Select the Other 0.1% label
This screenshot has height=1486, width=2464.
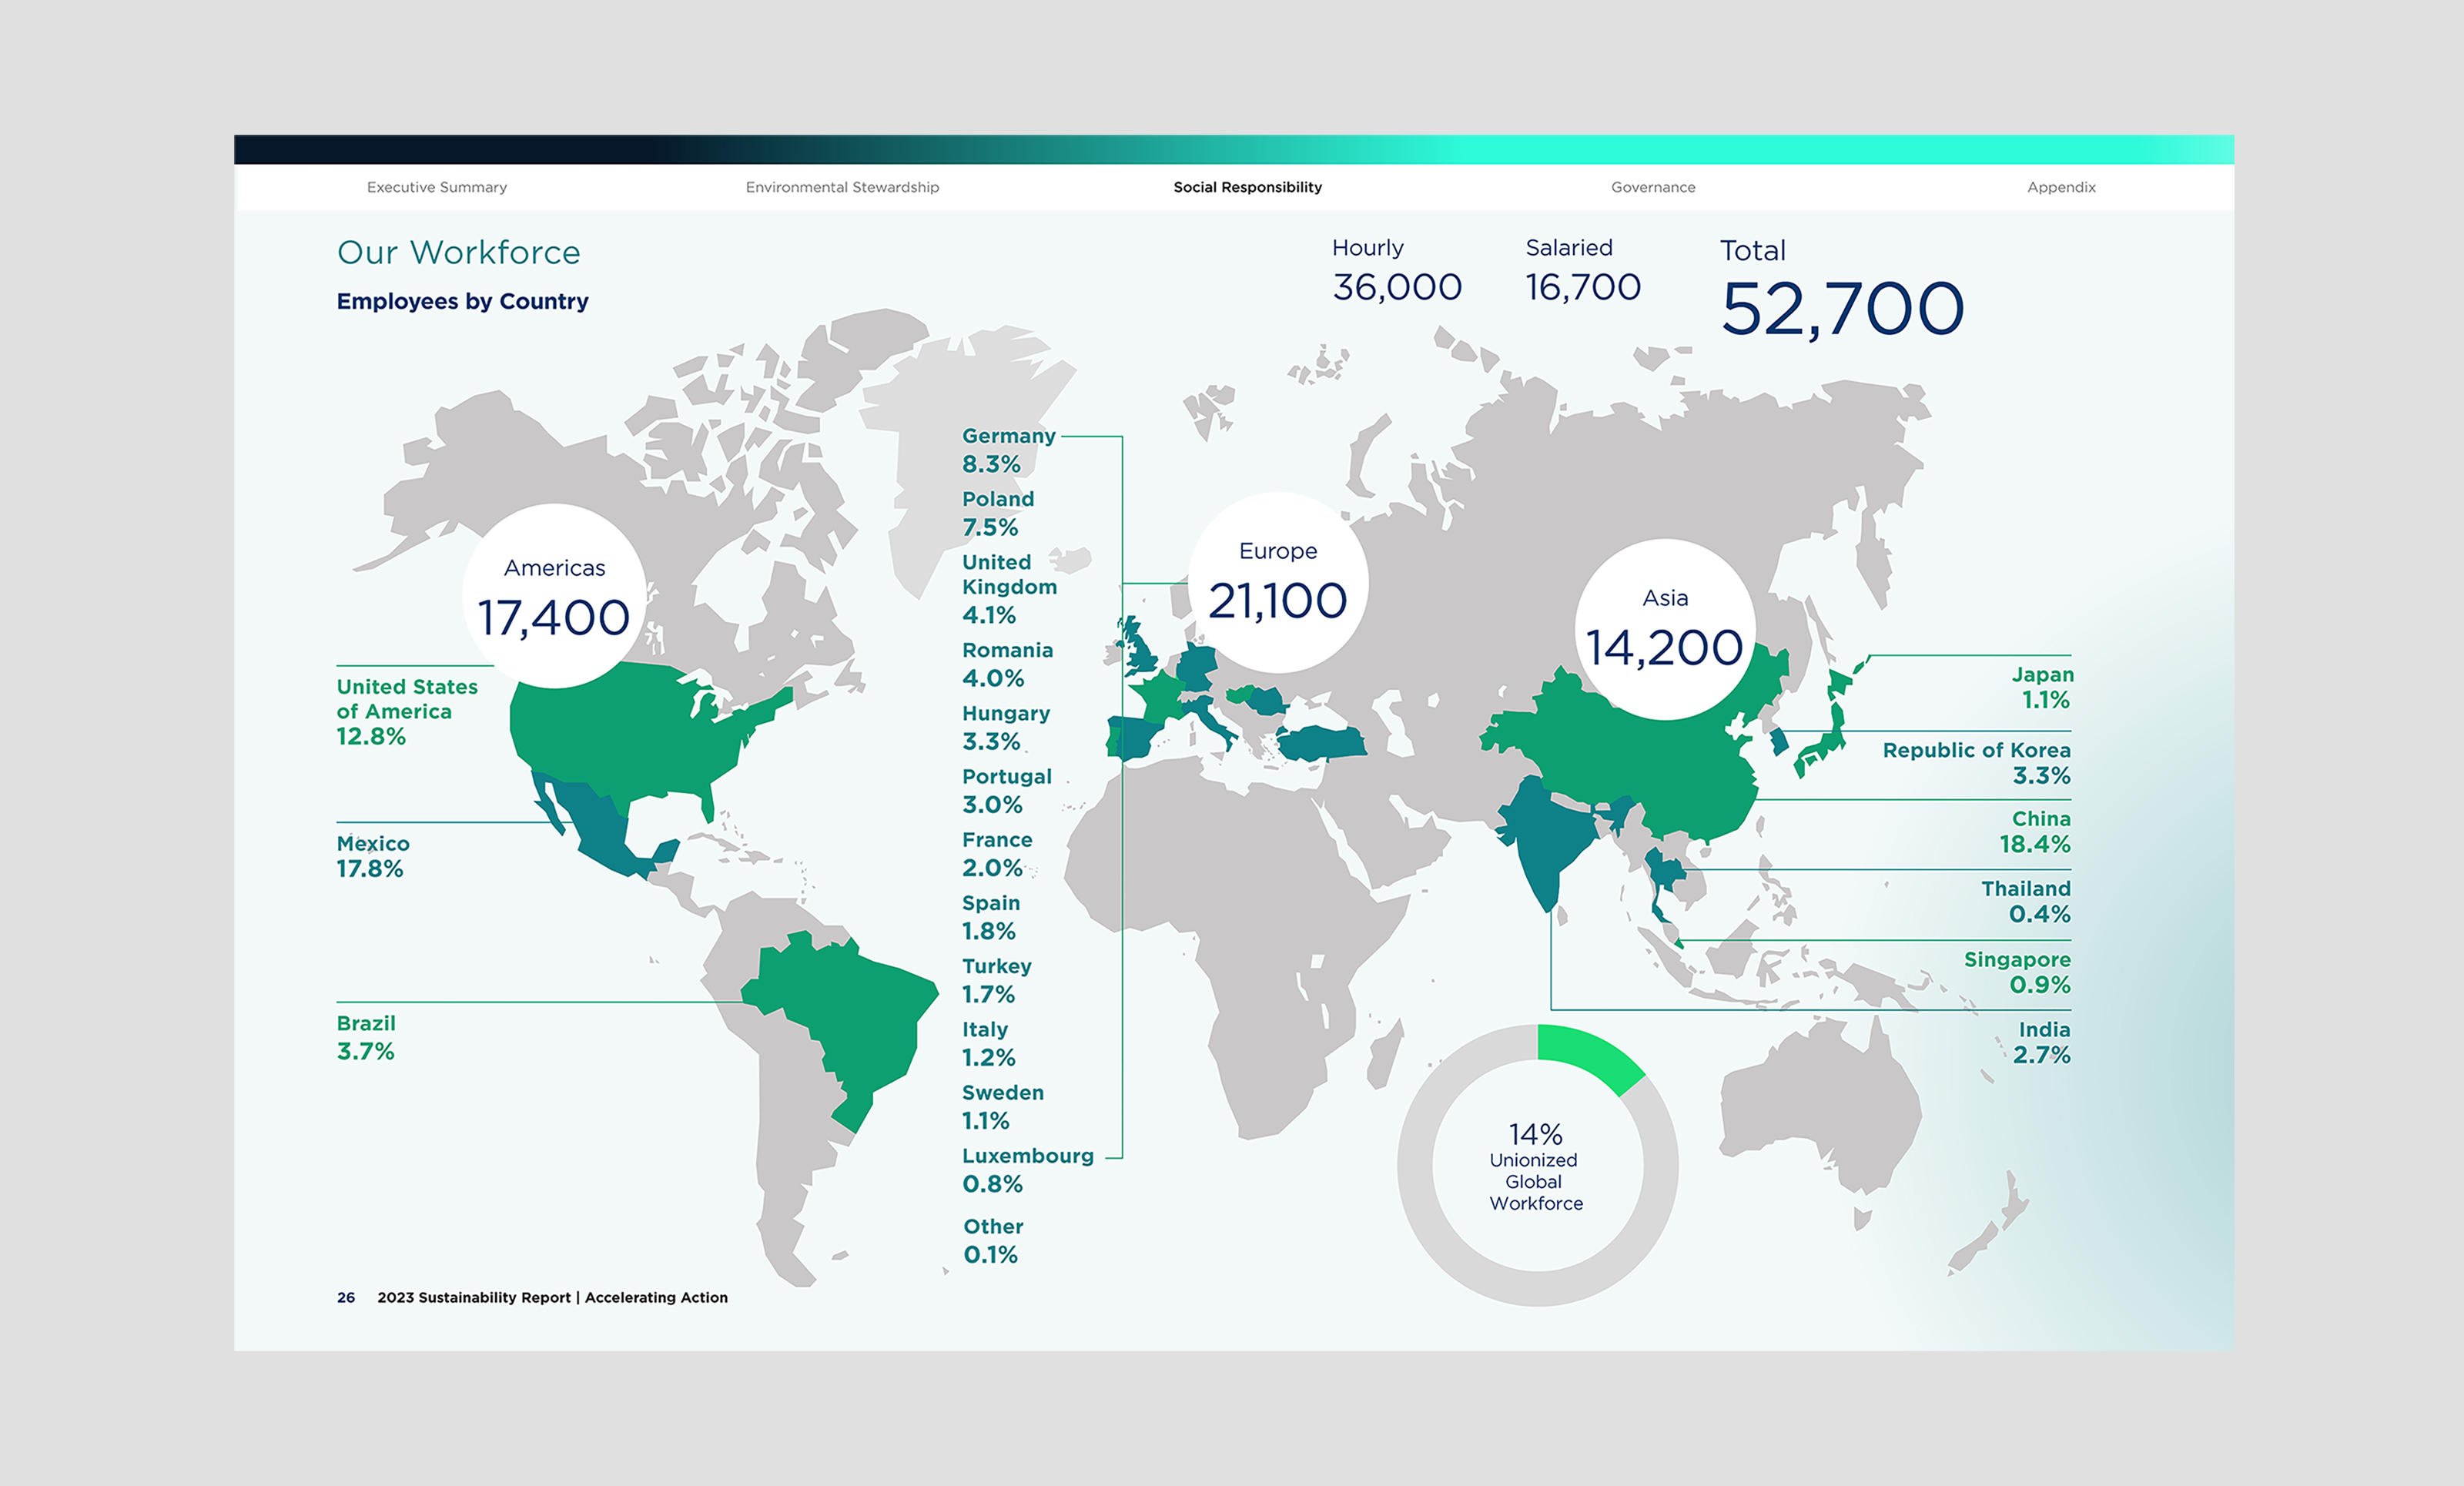(x=993, y=1240)
